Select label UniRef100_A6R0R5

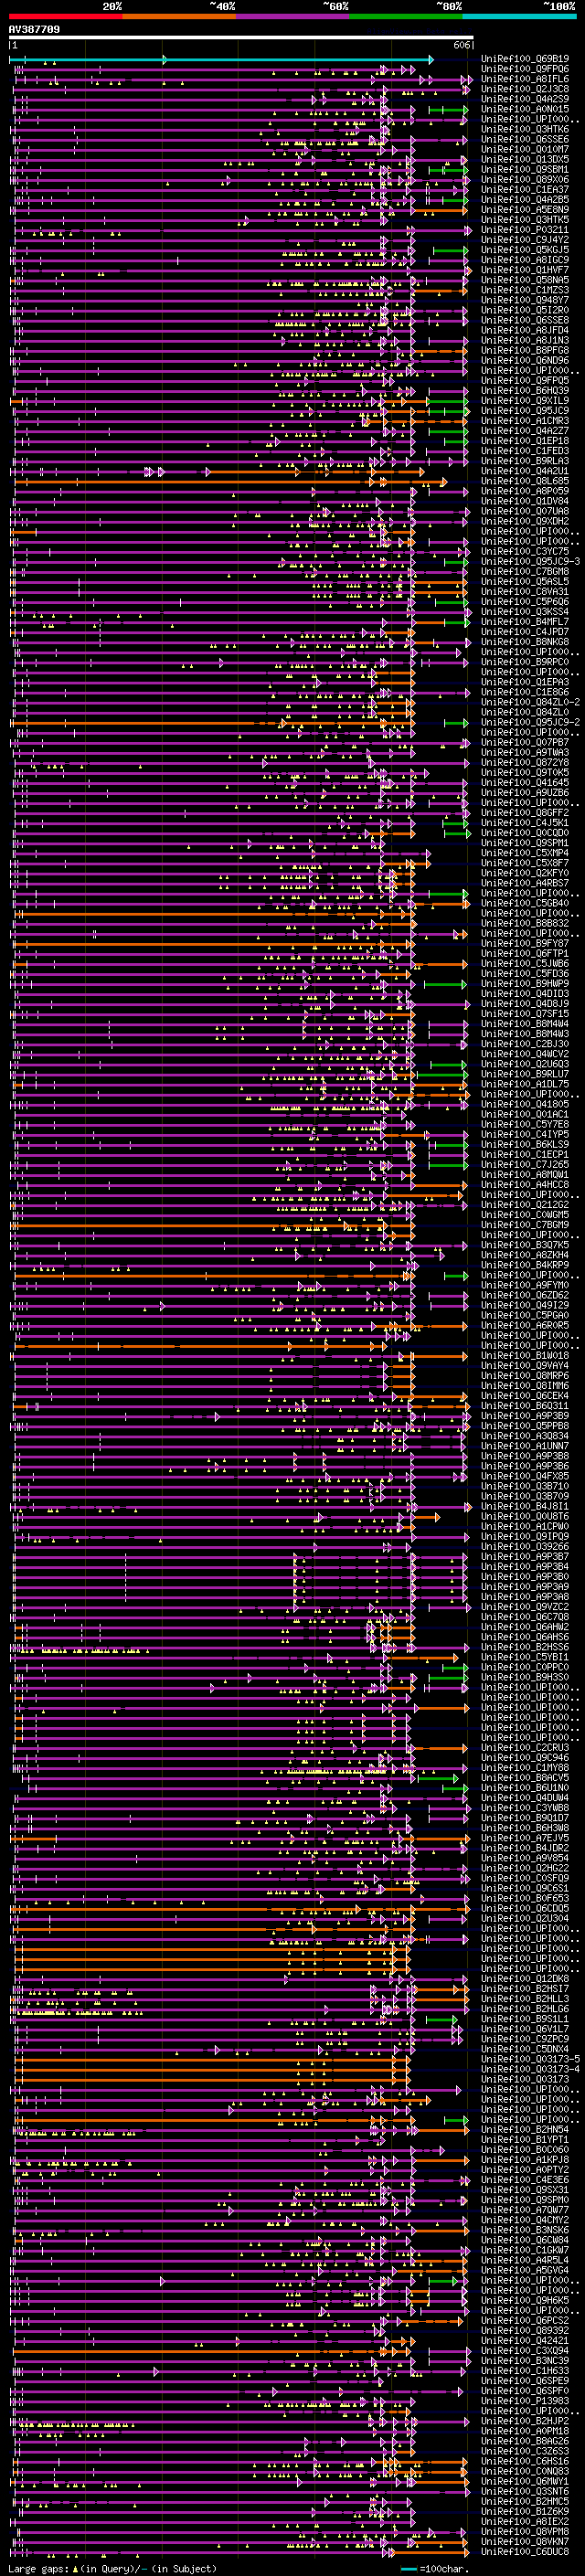525,1325
